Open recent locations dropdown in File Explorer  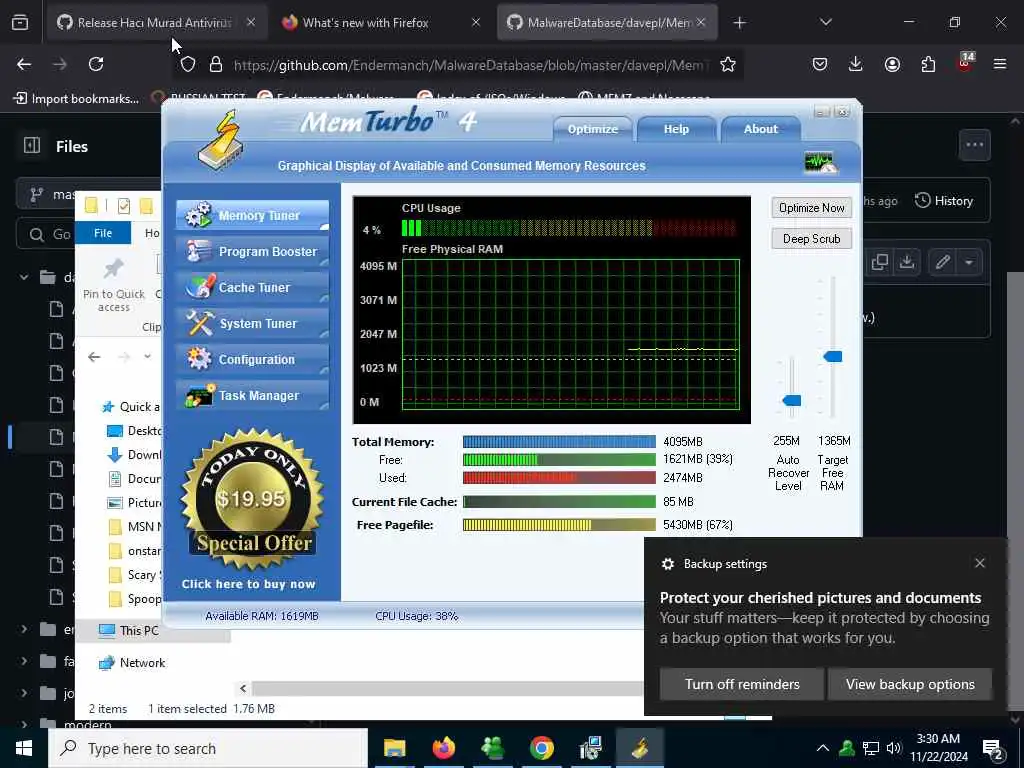[x=148, y=357]
